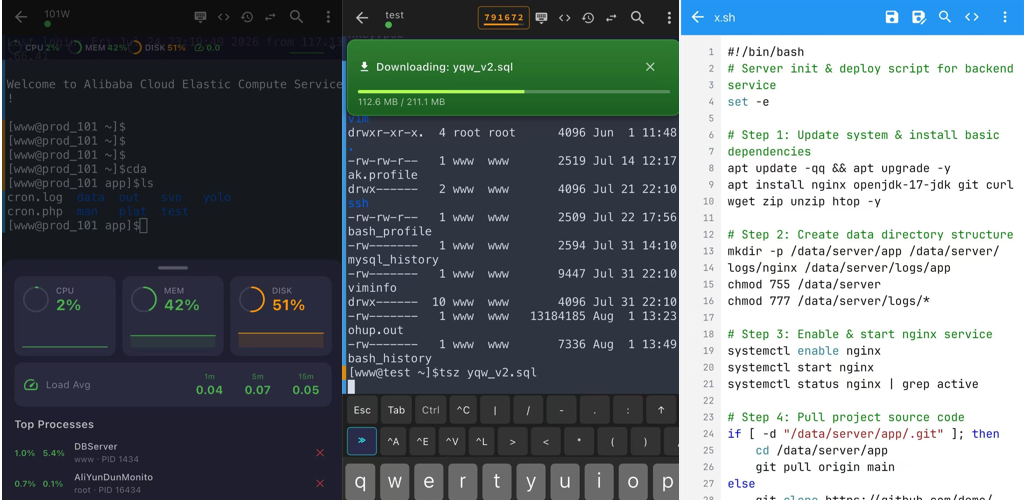Image resolution: width=1024 pixels, height=500 pixels.
Task: Open keyboard icon in 101W terminal toolbar
Action: point(201,18)
